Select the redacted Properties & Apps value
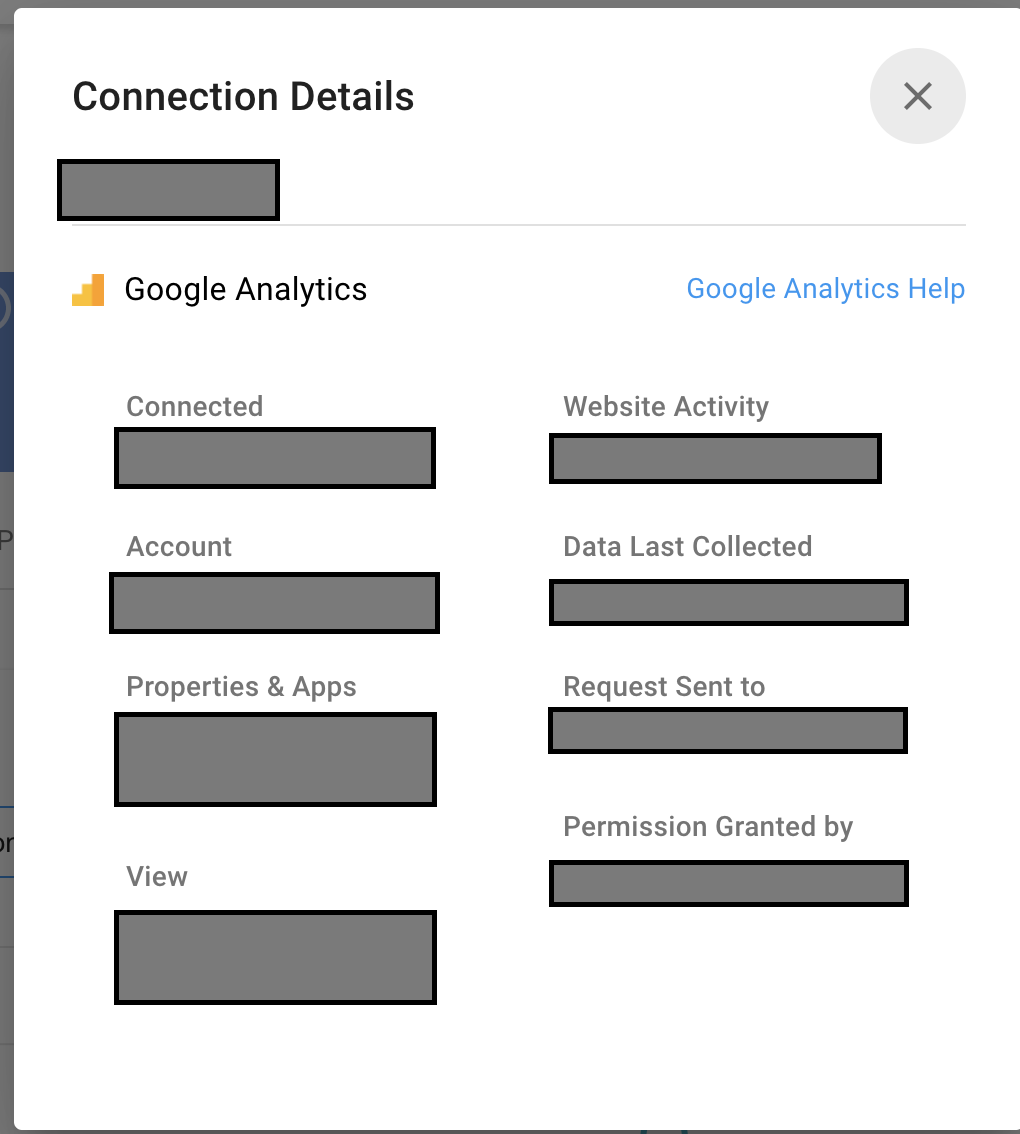Screen dimensions: 1020x1134 click(275, 759)
